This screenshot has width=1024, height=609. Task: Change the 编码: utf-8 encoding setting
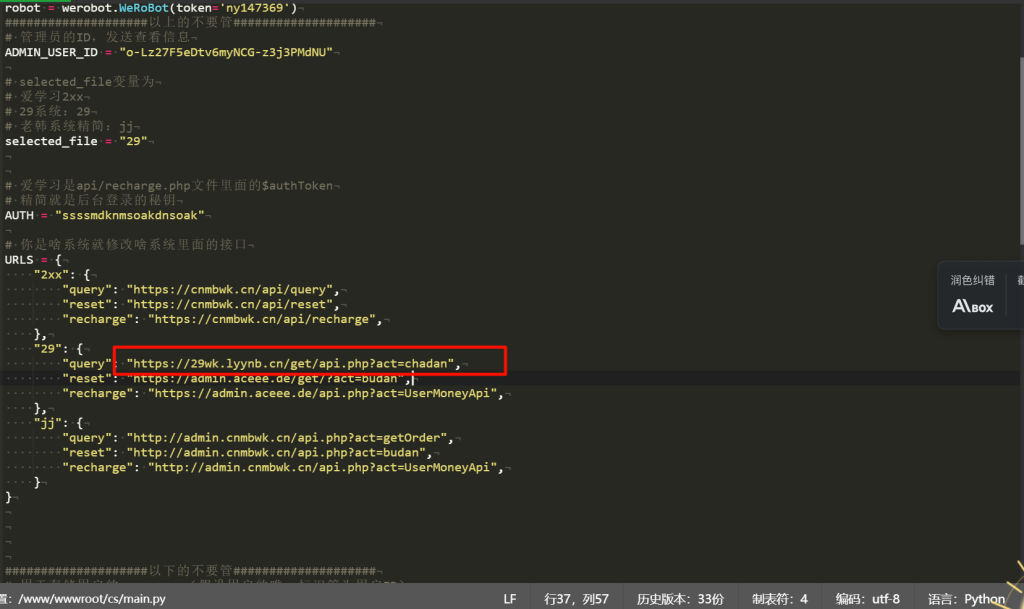tap(868, 599)
